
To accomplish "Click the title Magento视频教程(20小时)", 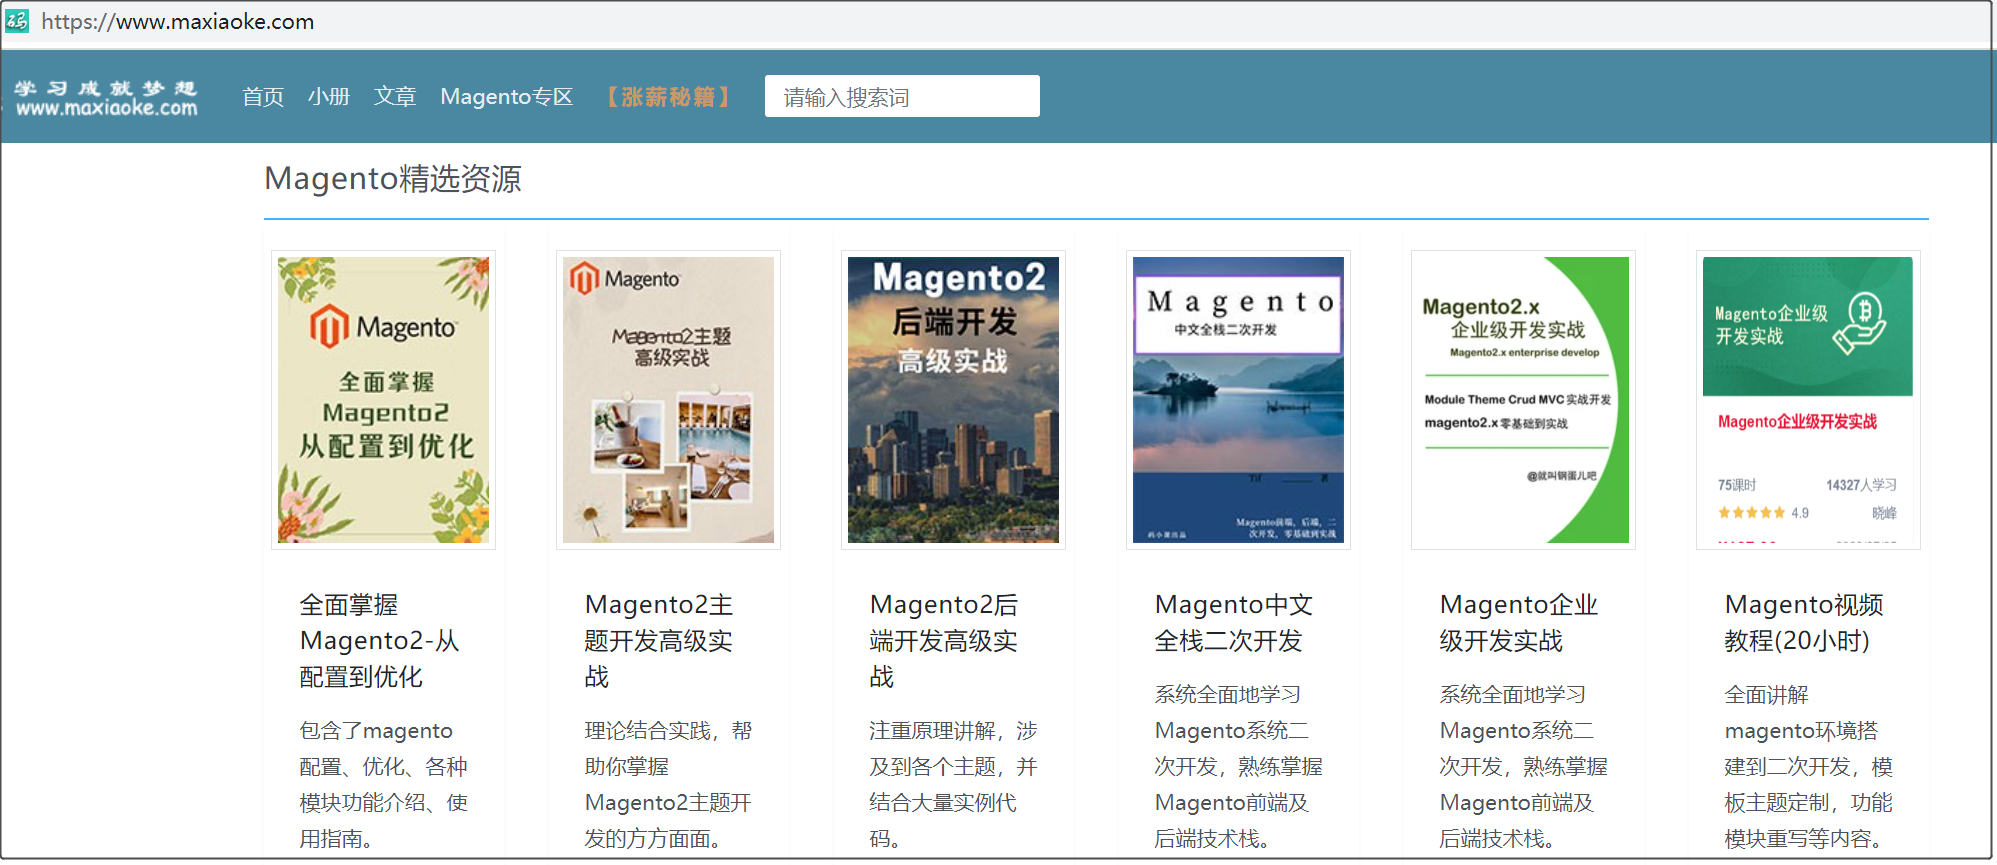I will [x=1804, y=623].
